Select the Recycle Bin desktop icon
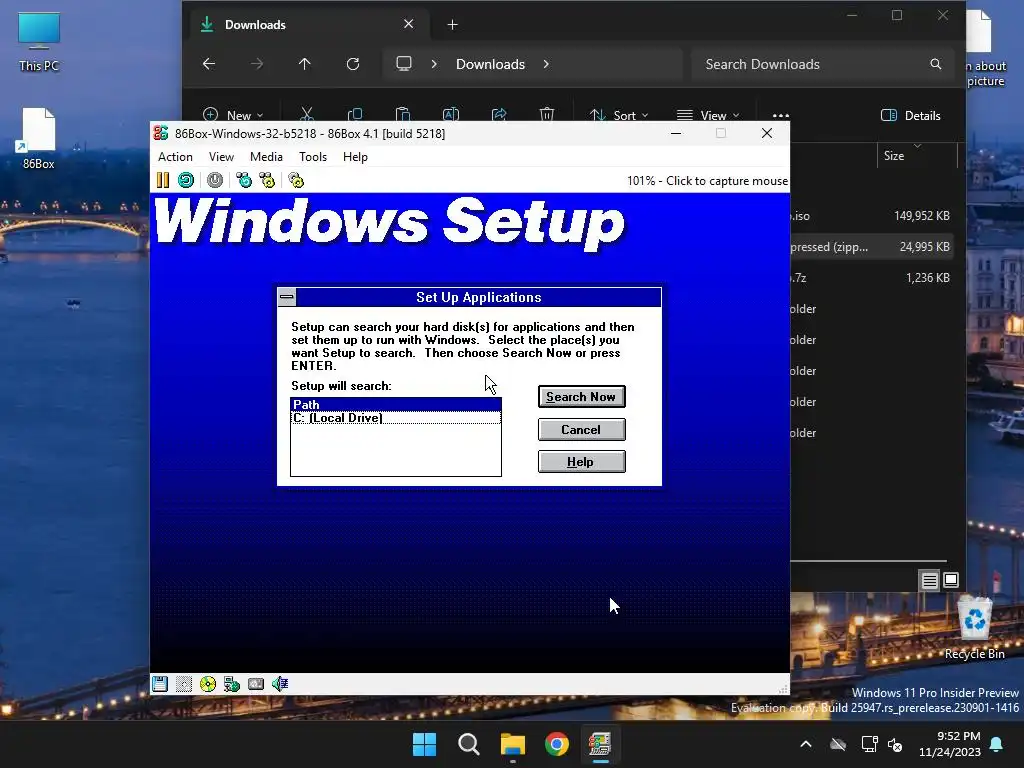1024x768 pixels. (974, 628)
